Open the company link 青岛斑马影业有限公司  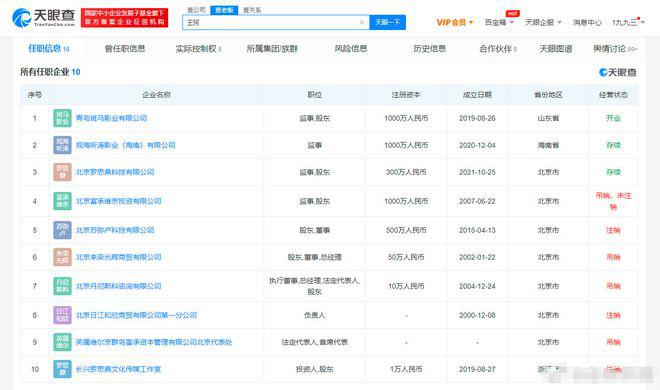112,118
